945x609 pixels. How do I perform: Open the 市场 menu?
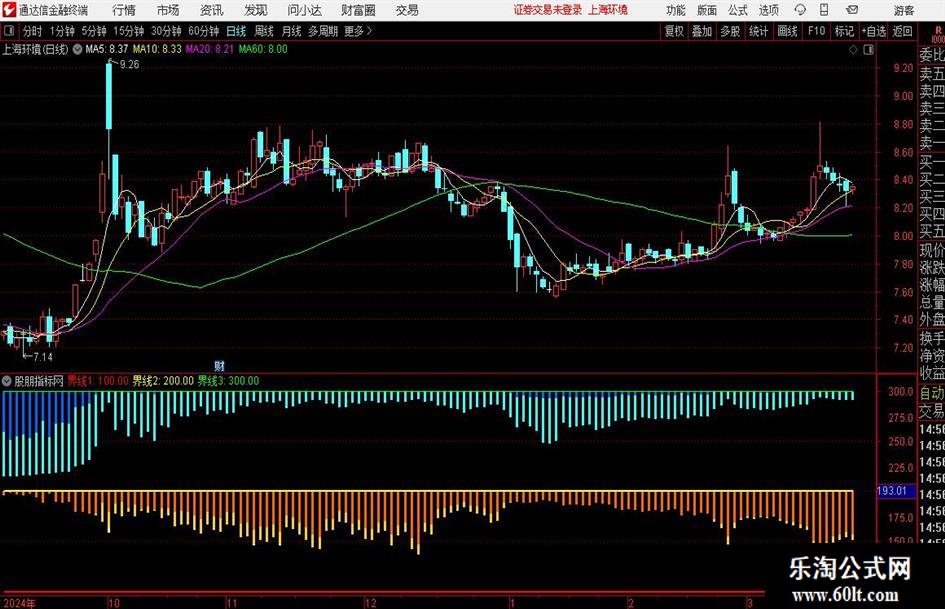pyautogui.click(x=168, y=10)
